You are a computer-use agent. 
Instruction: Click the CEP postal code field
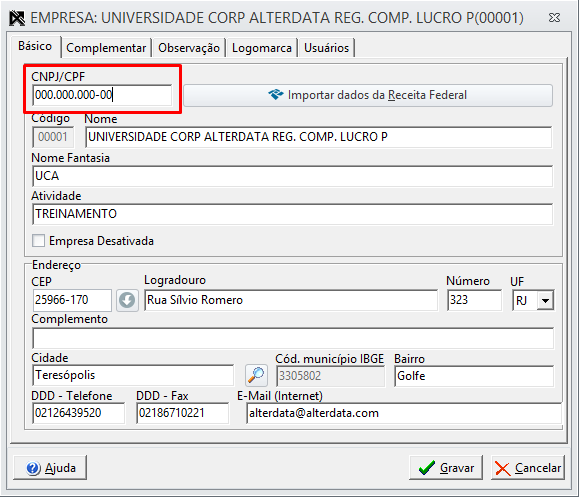[x=72, y=300]
